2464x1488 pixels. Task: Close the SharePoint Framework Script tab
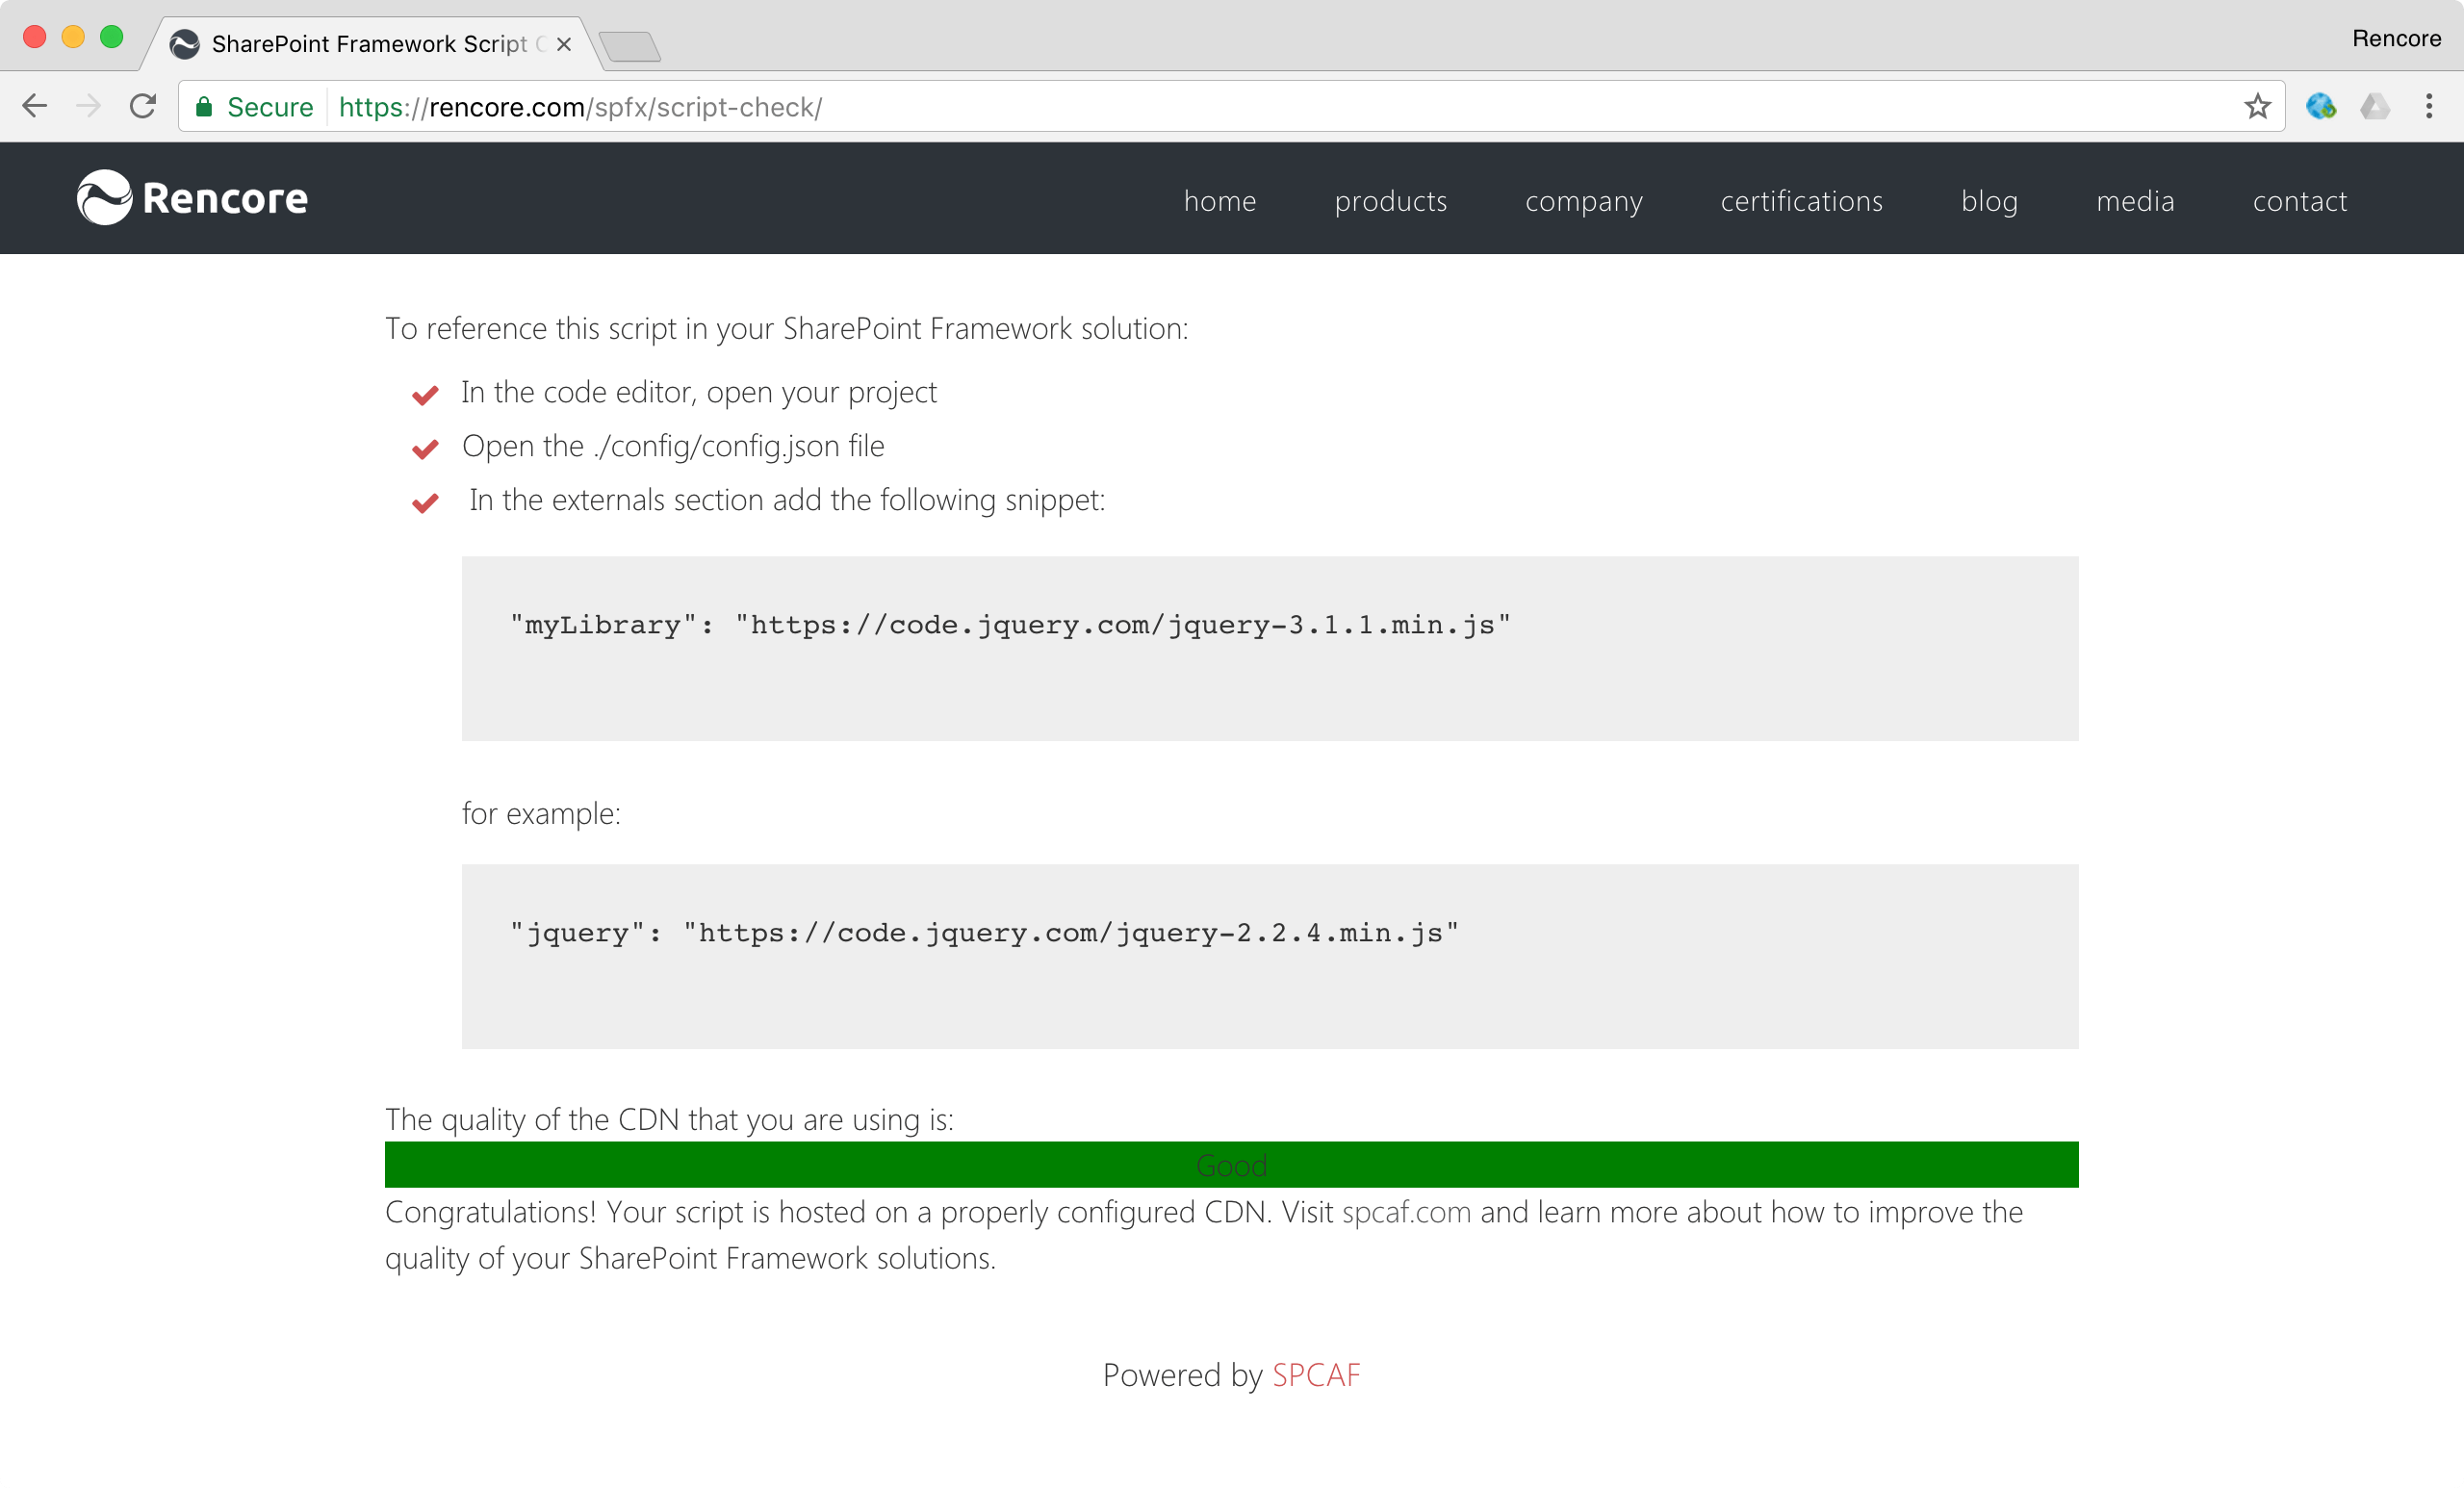coord(564,44)
